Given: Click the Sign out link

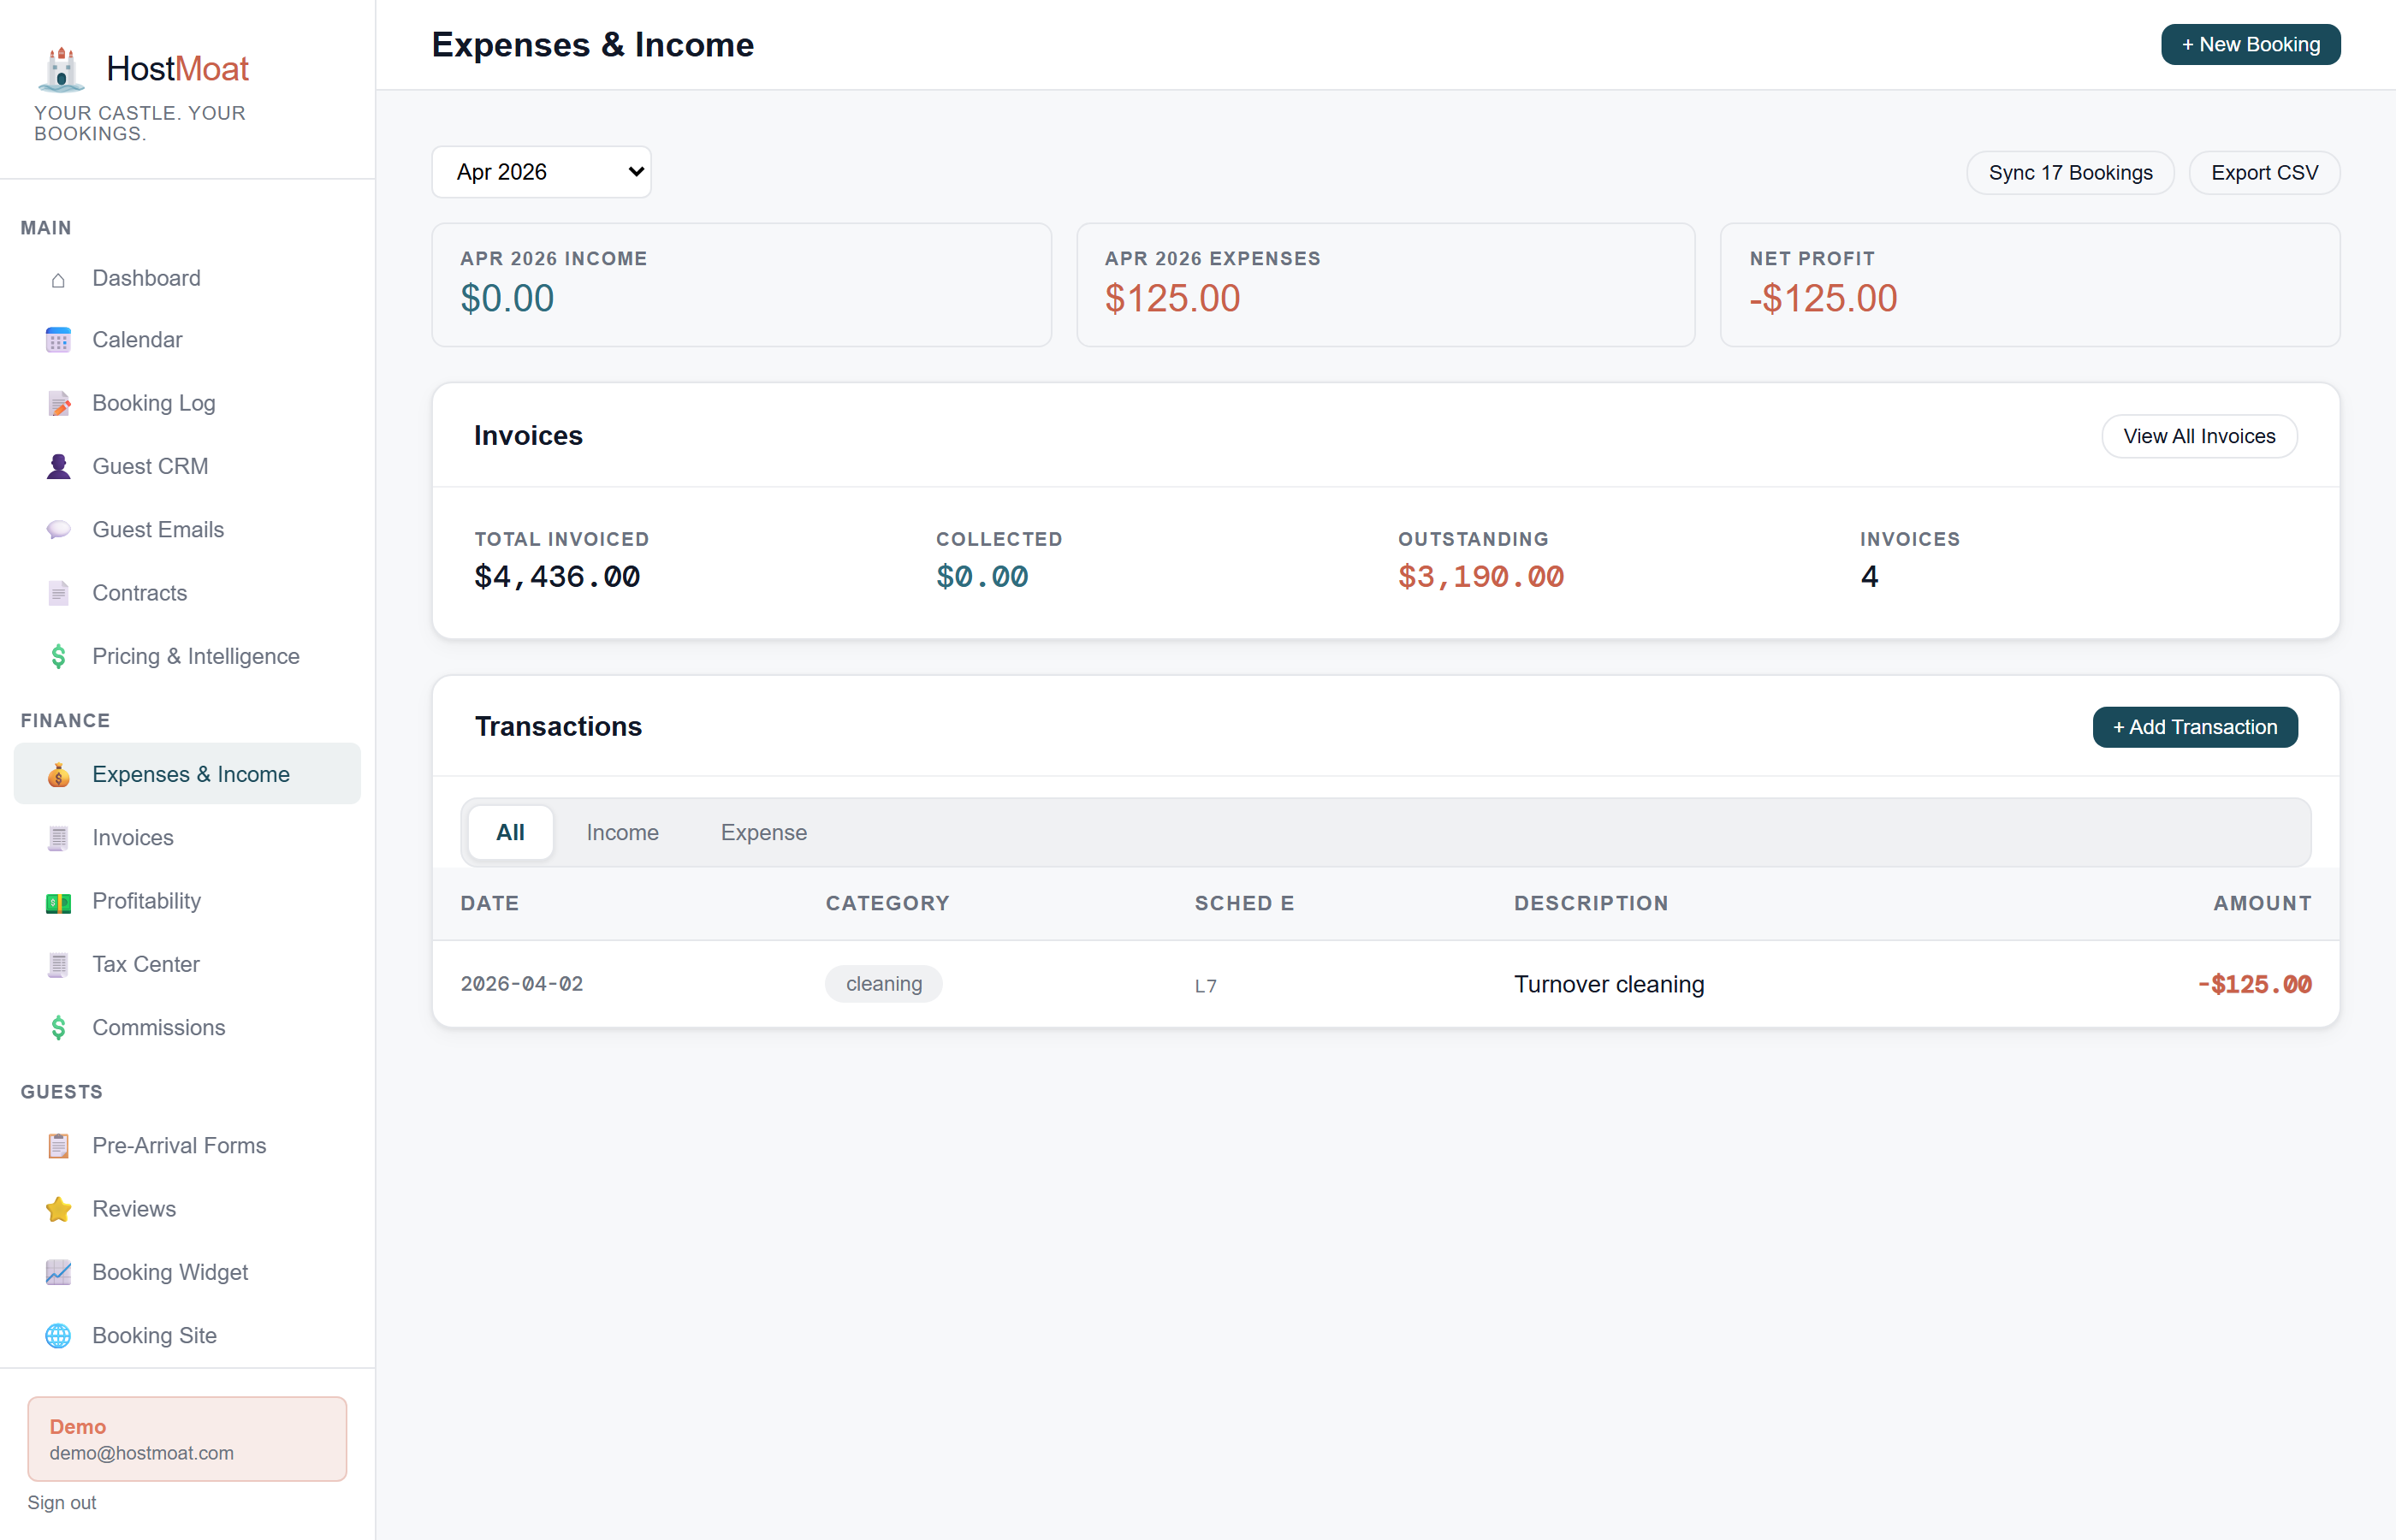Looking at the screenshot, I should (62, 1502).
